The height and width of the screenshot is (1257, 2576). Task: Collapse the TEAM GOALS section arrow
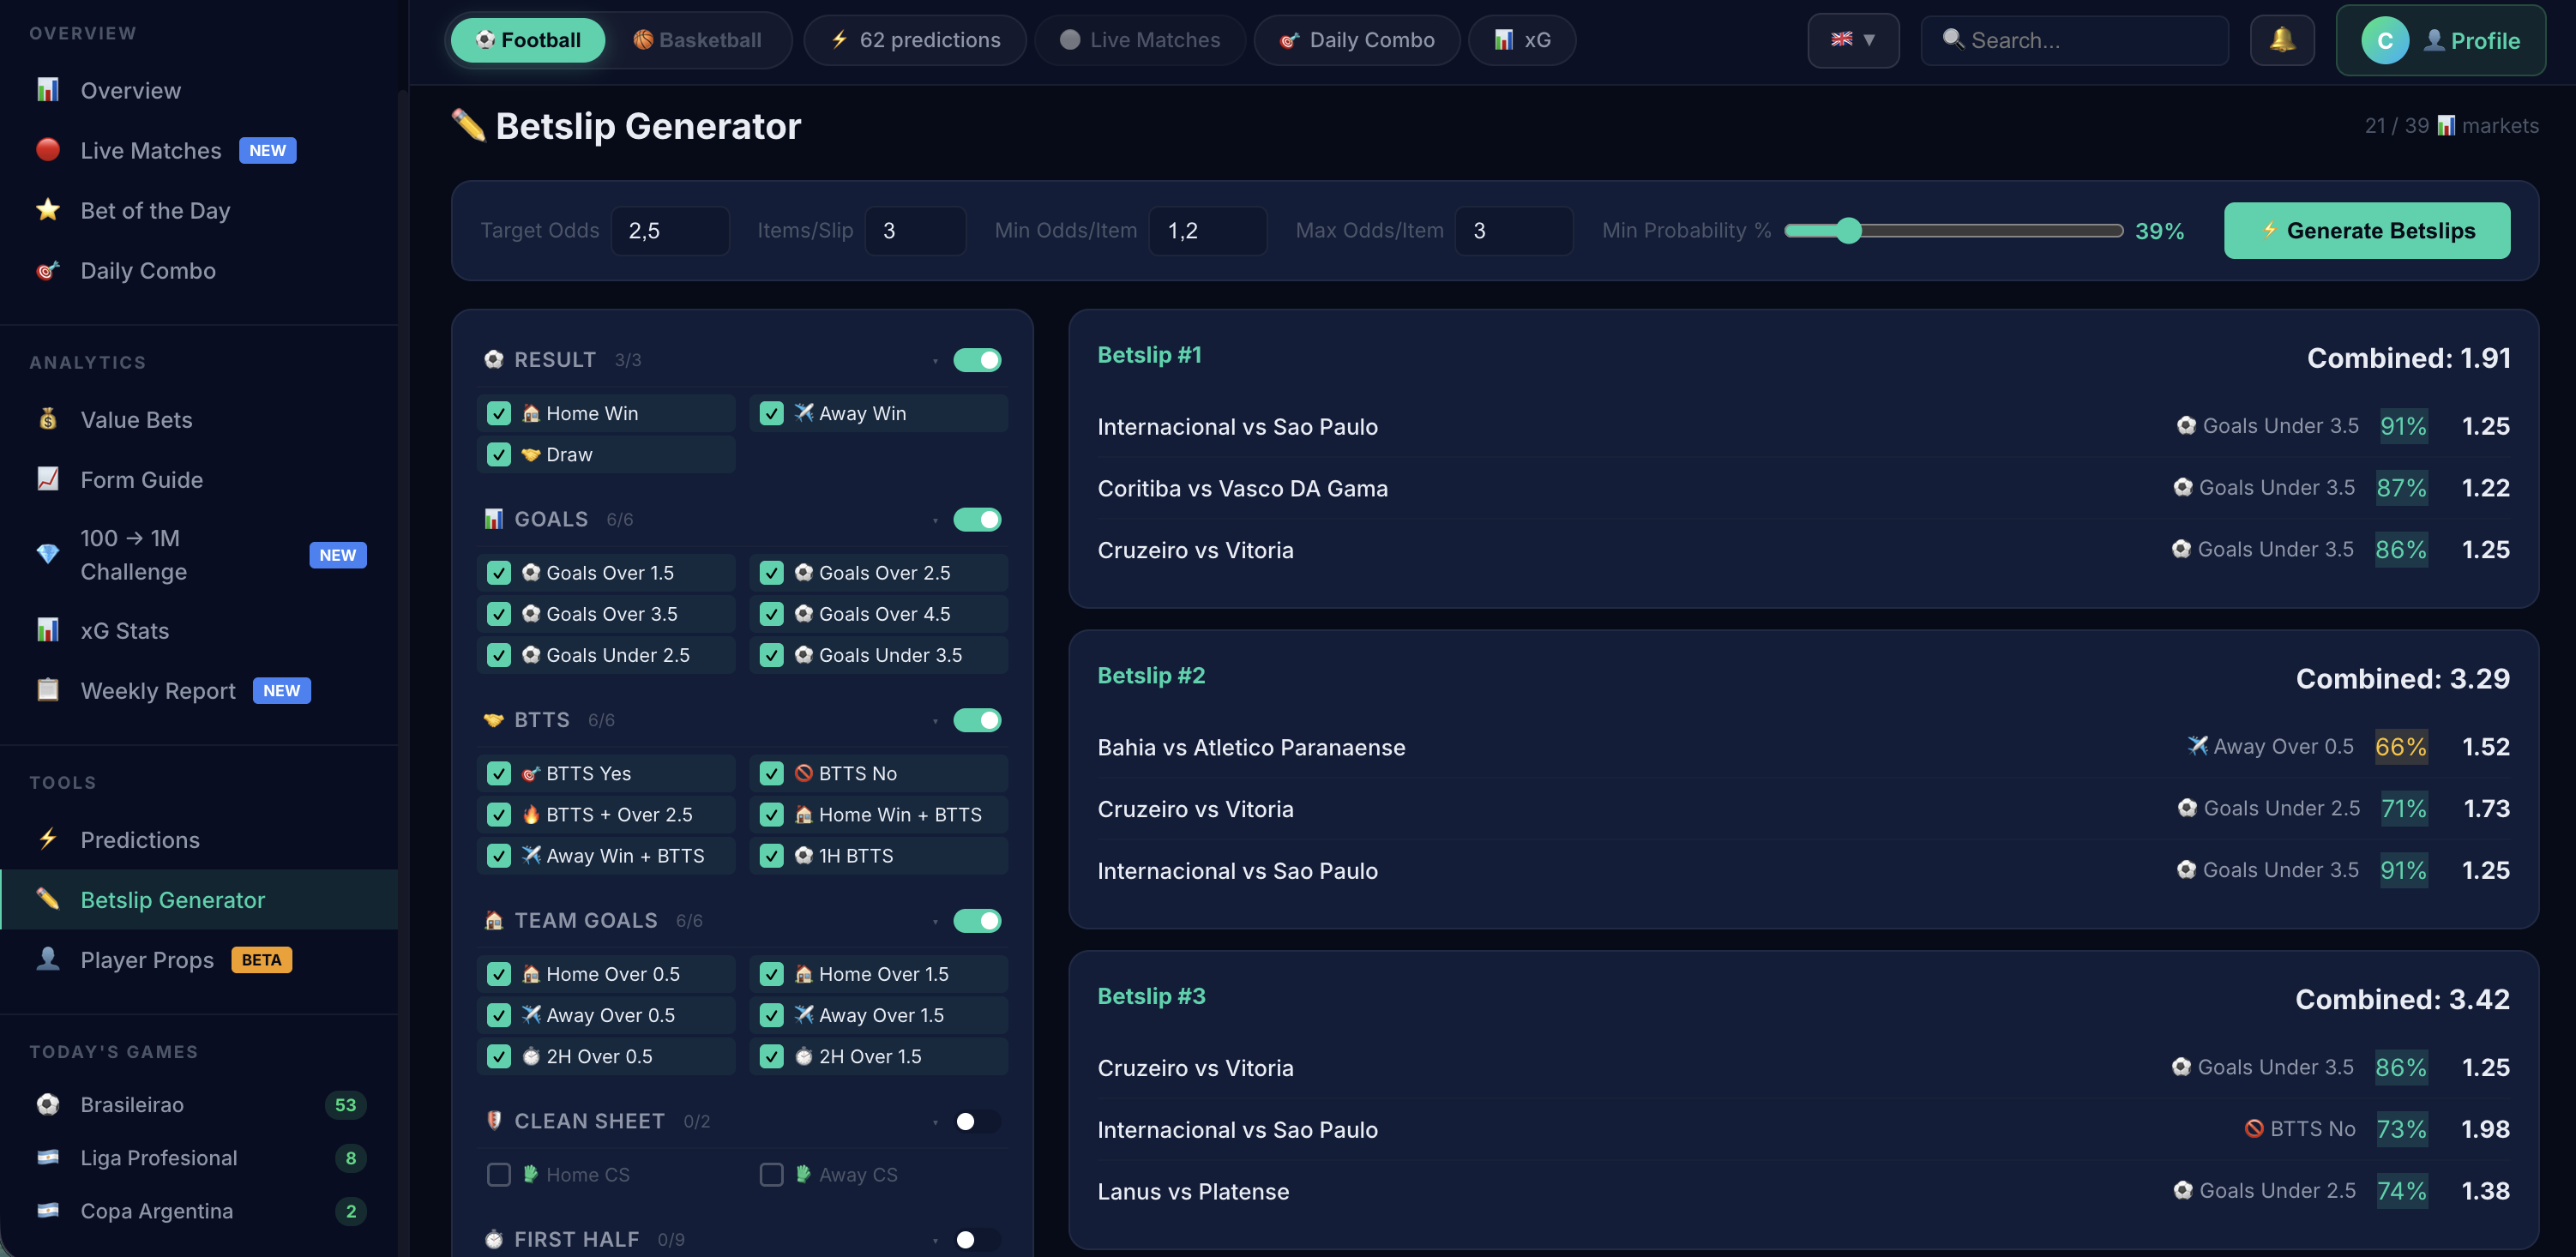pyautogui.click(x=935, y=922)
